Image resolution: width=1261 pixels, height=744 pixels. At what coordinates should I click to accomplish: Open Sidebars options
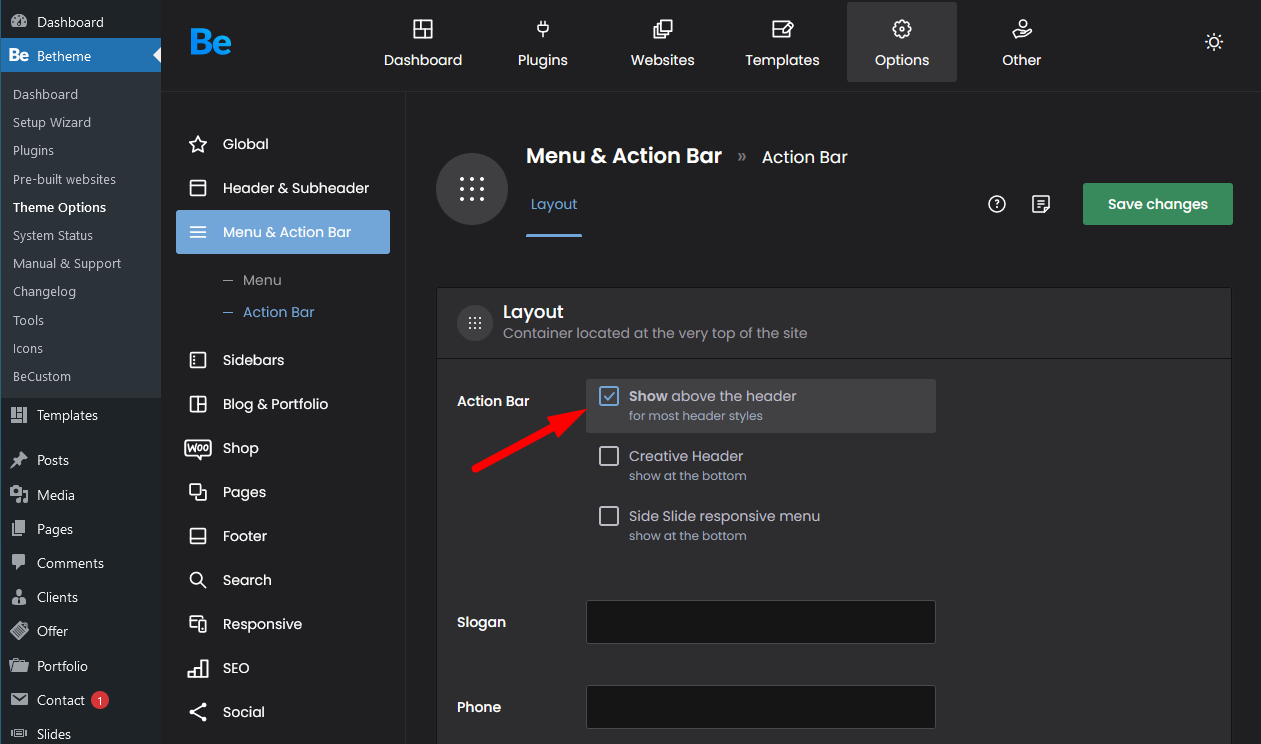click(283, 360)
